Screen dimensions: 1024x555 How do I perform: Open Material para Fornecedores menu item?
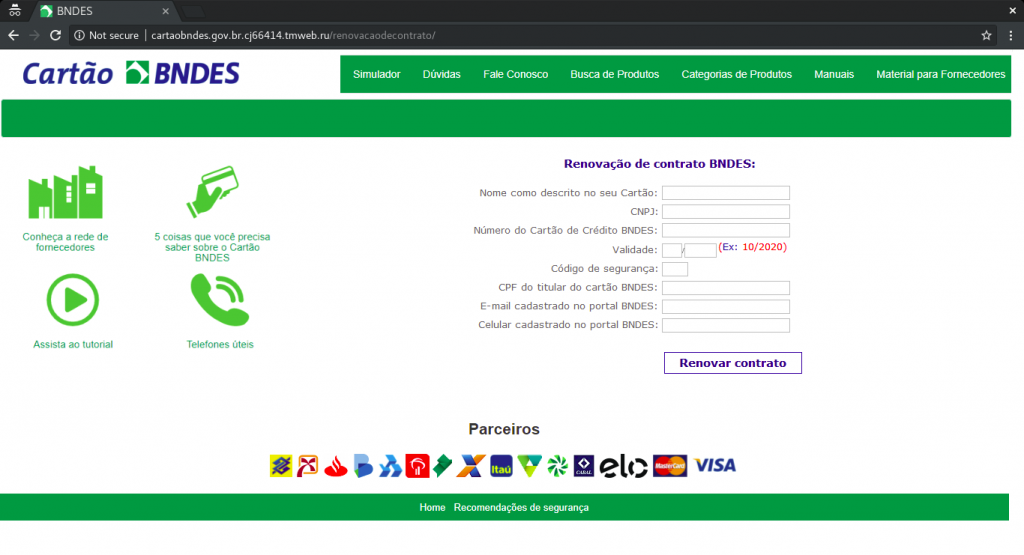[940, 74]
